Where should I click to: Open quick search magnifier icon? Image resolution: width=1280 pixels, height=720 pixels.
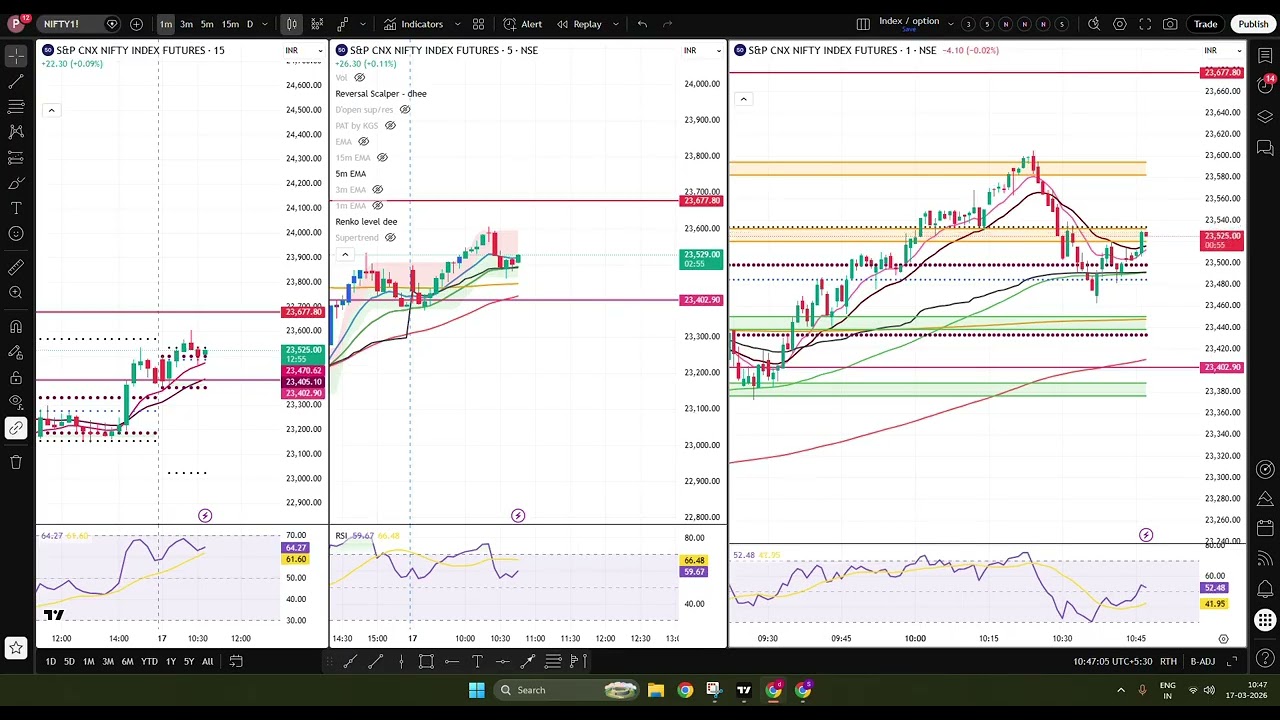pos(1094,24)
